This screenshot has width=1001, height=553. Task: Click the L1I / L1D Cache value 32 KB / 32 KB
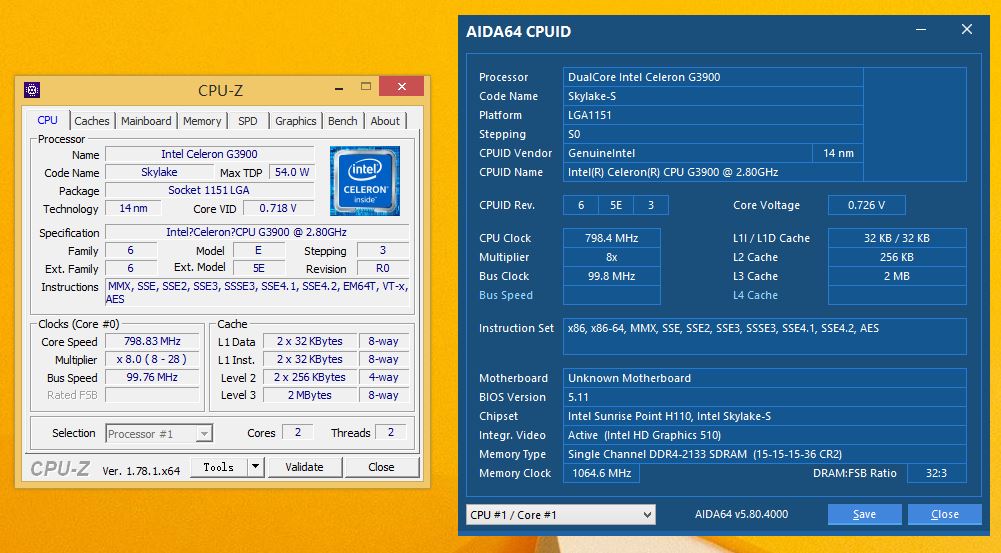897,238
